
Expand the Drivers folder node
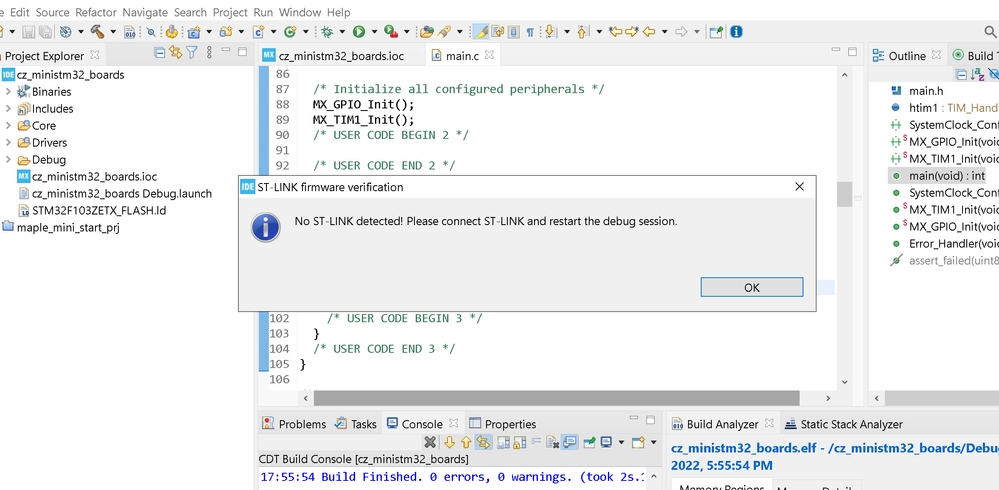tap(8, 143)
